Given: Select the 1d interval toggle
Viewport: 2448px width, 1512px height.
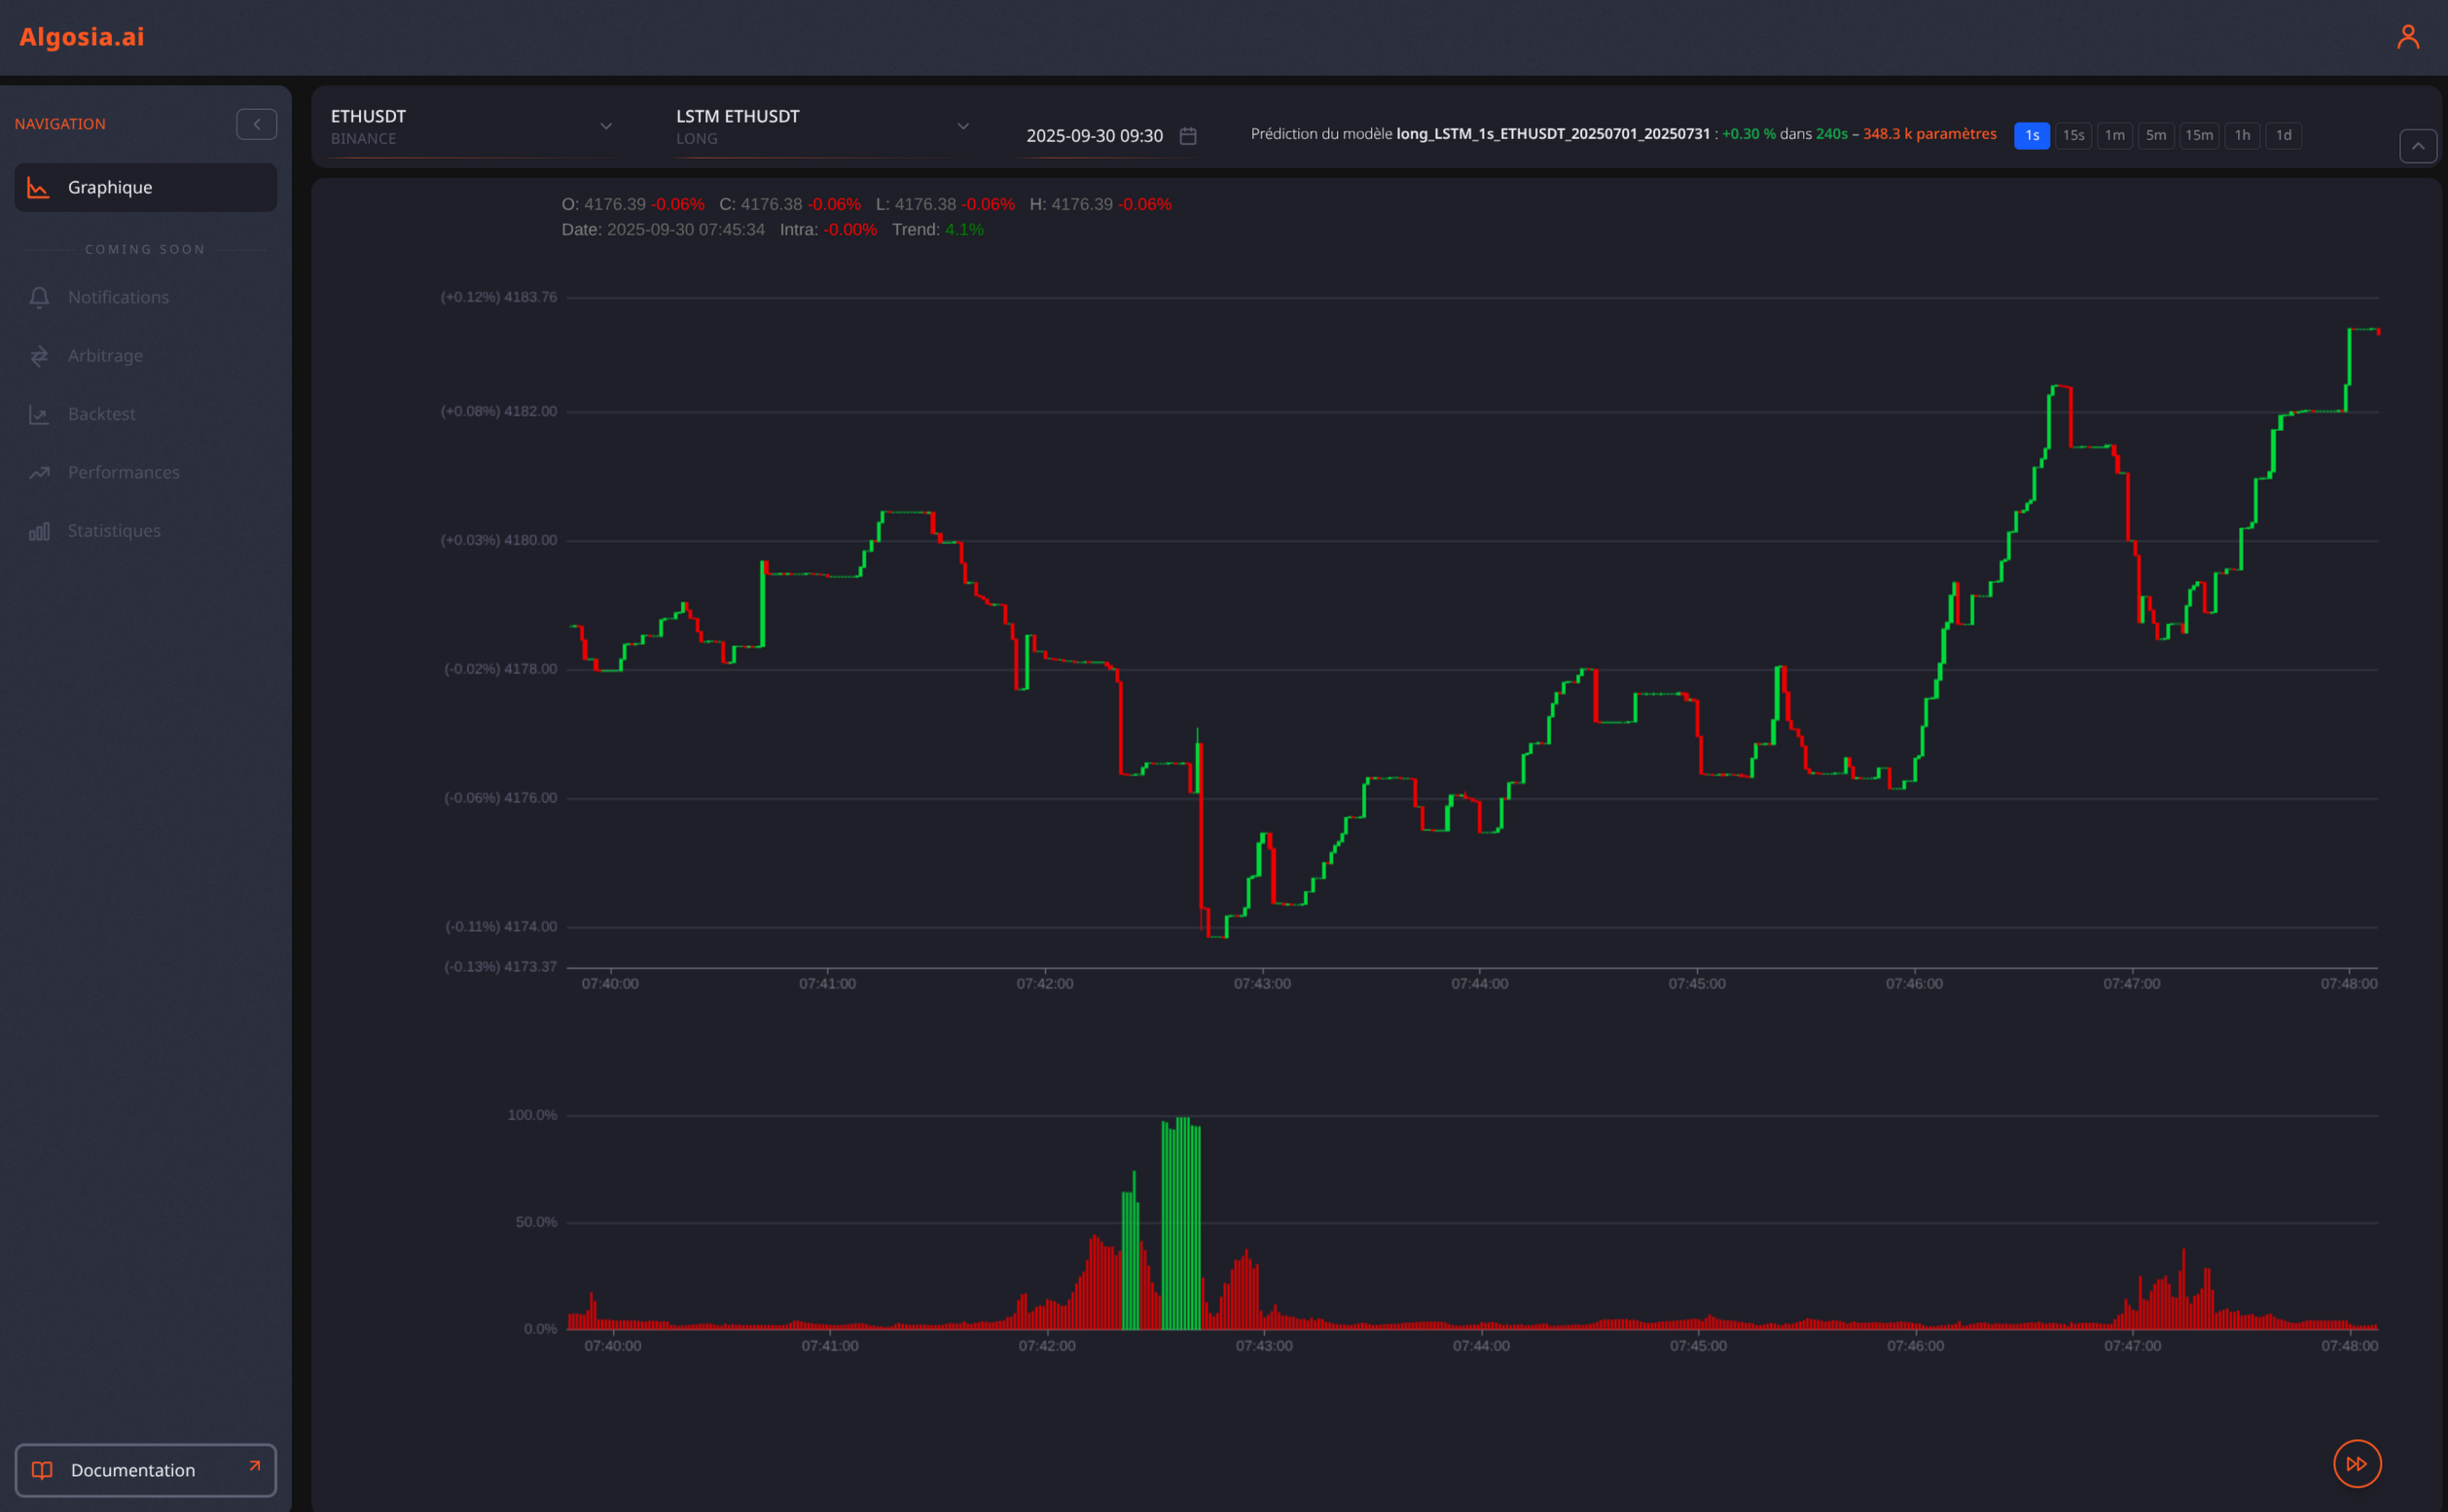Looking at the screenshot, I should pos(2284,135).
